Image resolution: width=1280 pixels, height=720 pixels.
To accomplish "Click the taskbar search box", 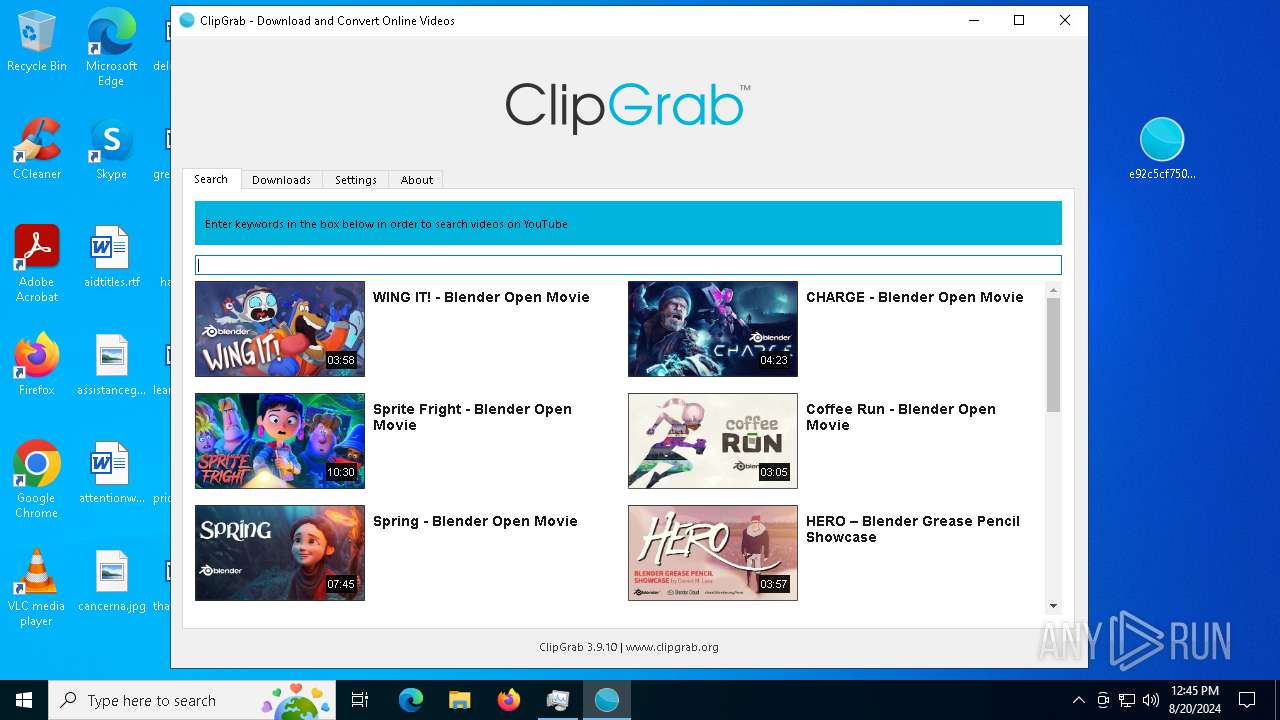I will pos(192,700).
